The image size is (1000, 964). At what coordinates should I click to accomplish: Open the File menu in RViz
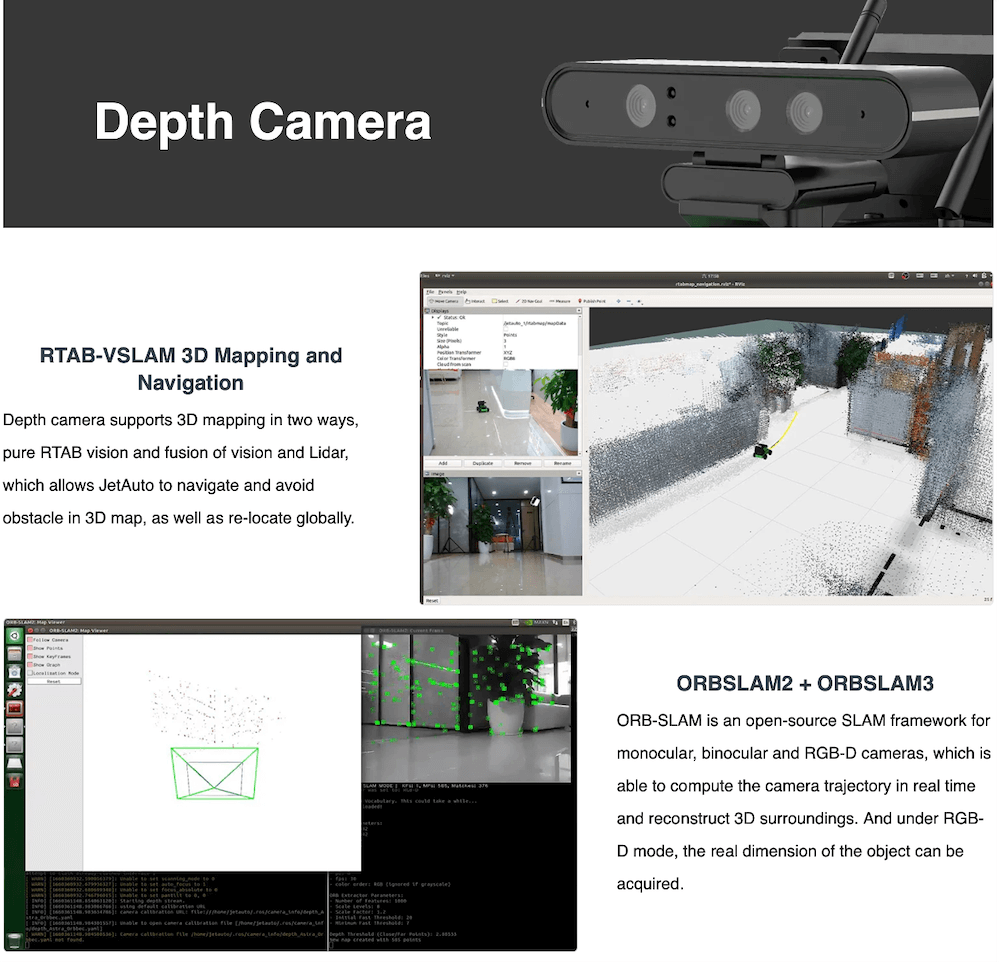[430, 292]
